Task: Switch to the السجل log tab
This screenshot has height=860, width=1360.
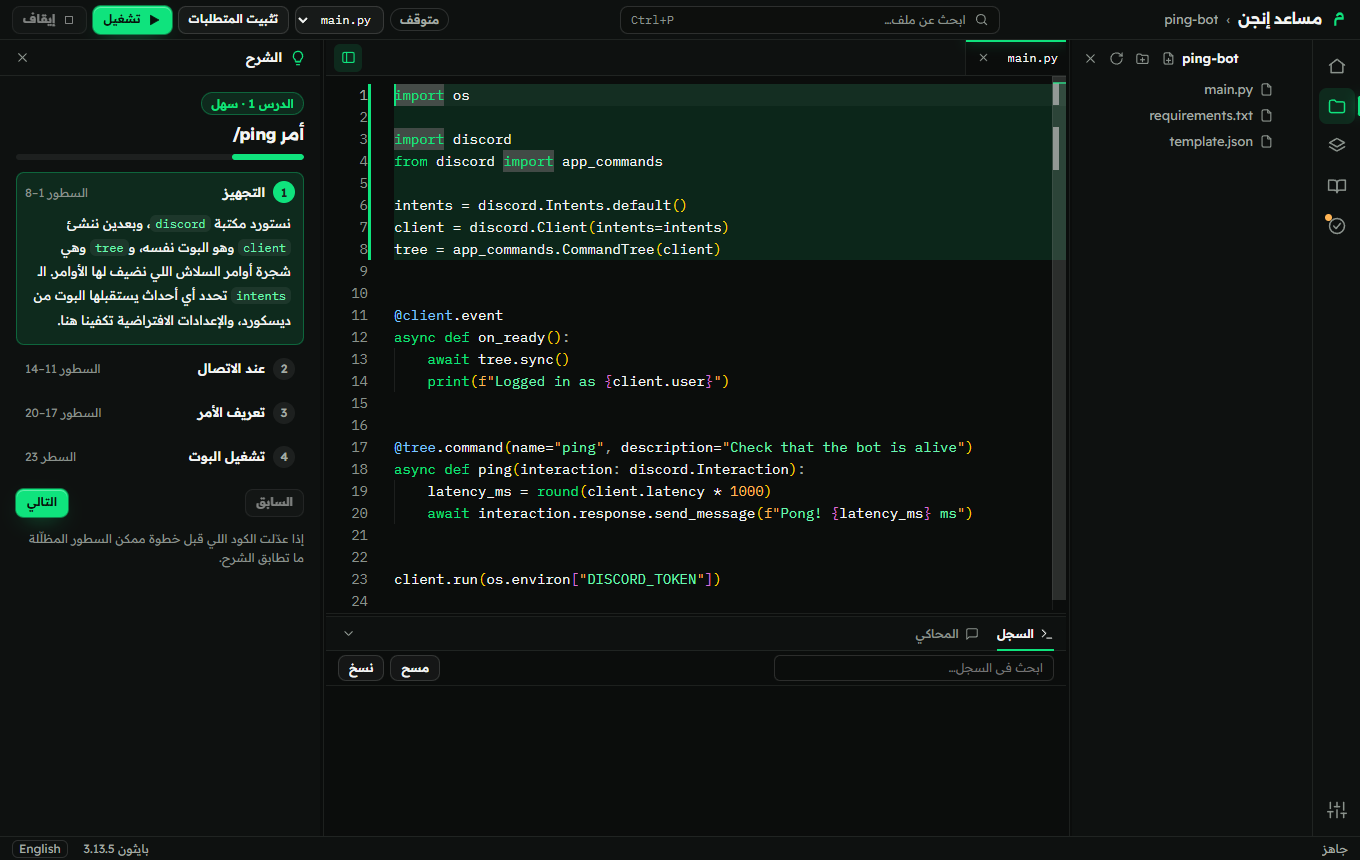Action: point(1025,634)
